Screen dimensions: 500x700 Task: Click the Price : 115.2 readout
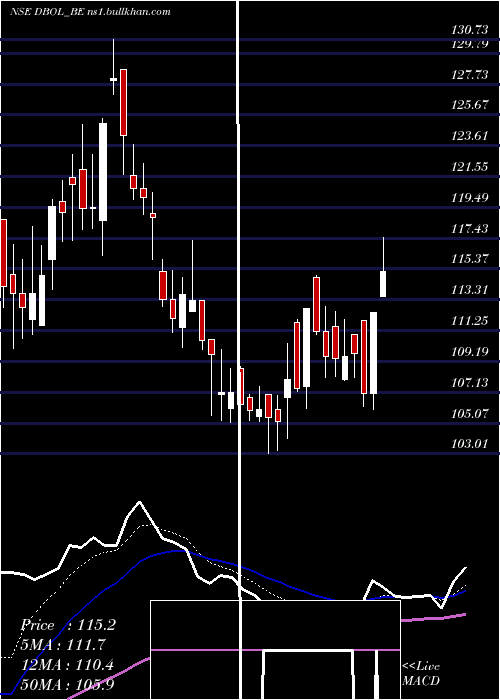tap(68, 625)
